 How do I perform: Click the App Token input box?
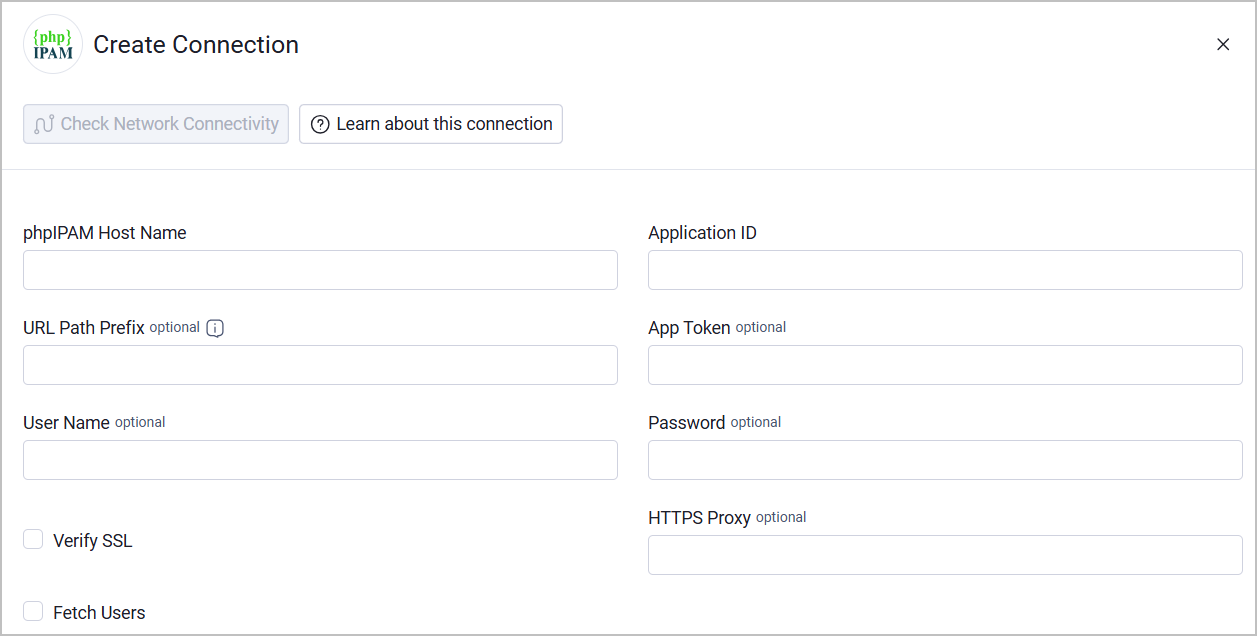pos(945,365)
